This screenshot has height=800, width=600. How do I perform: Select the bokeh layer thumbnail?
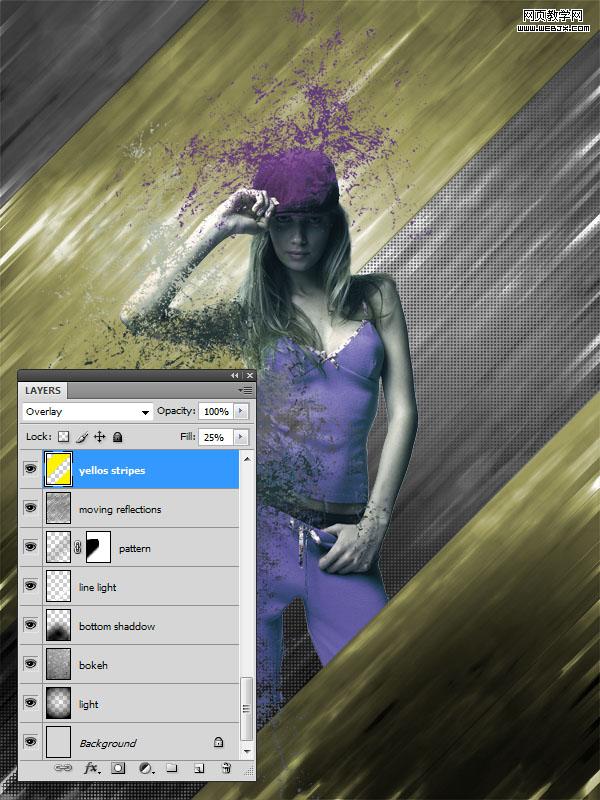59,664
